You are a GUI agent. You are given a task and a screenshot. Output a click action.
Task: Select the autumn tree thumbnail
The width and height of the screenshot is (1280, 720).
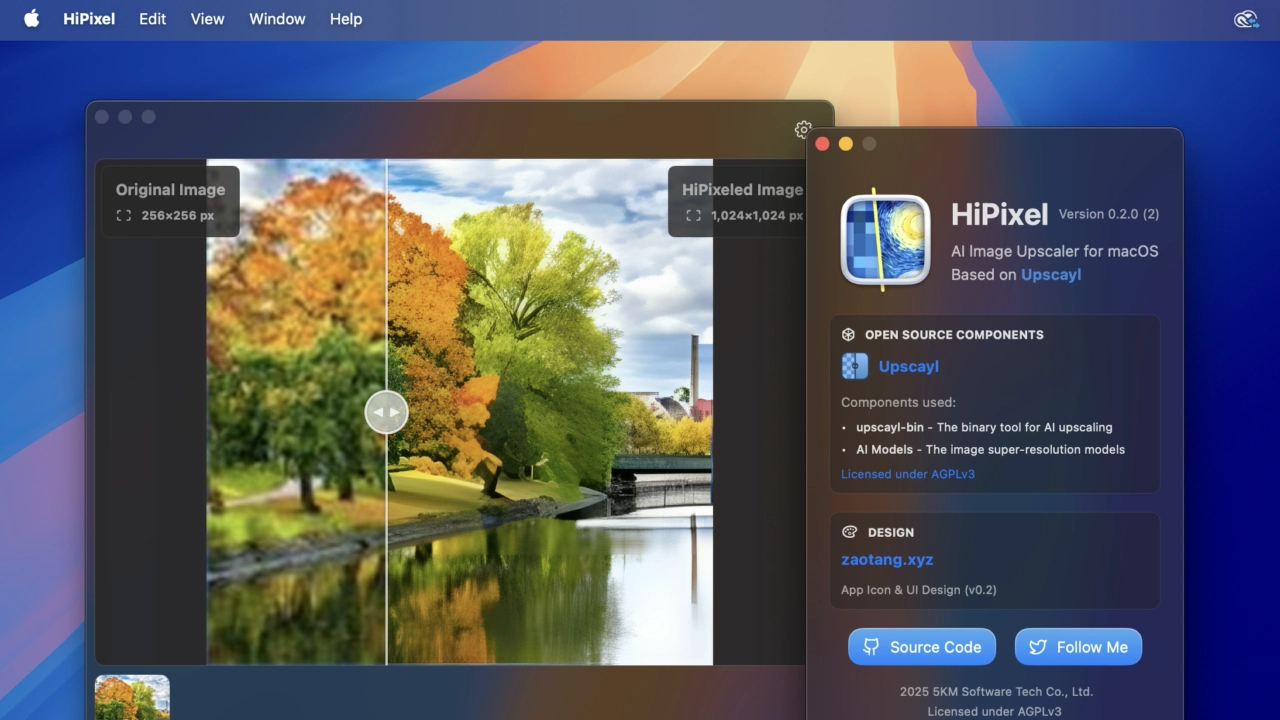(x=132, y=698)
